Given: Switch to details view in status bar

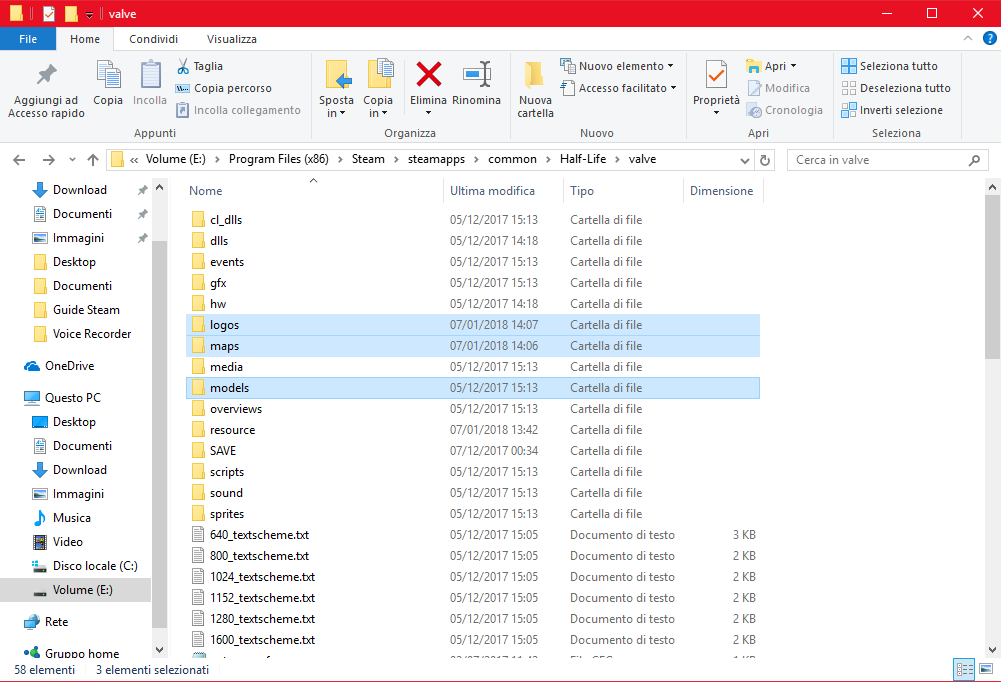Looking at the screenshot, I should 964,669.
